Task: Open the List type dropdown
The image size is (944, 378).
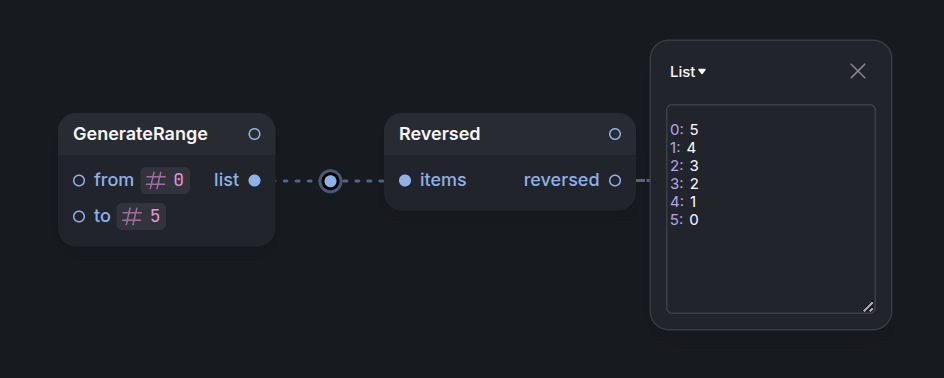Action: coord(688,72)
